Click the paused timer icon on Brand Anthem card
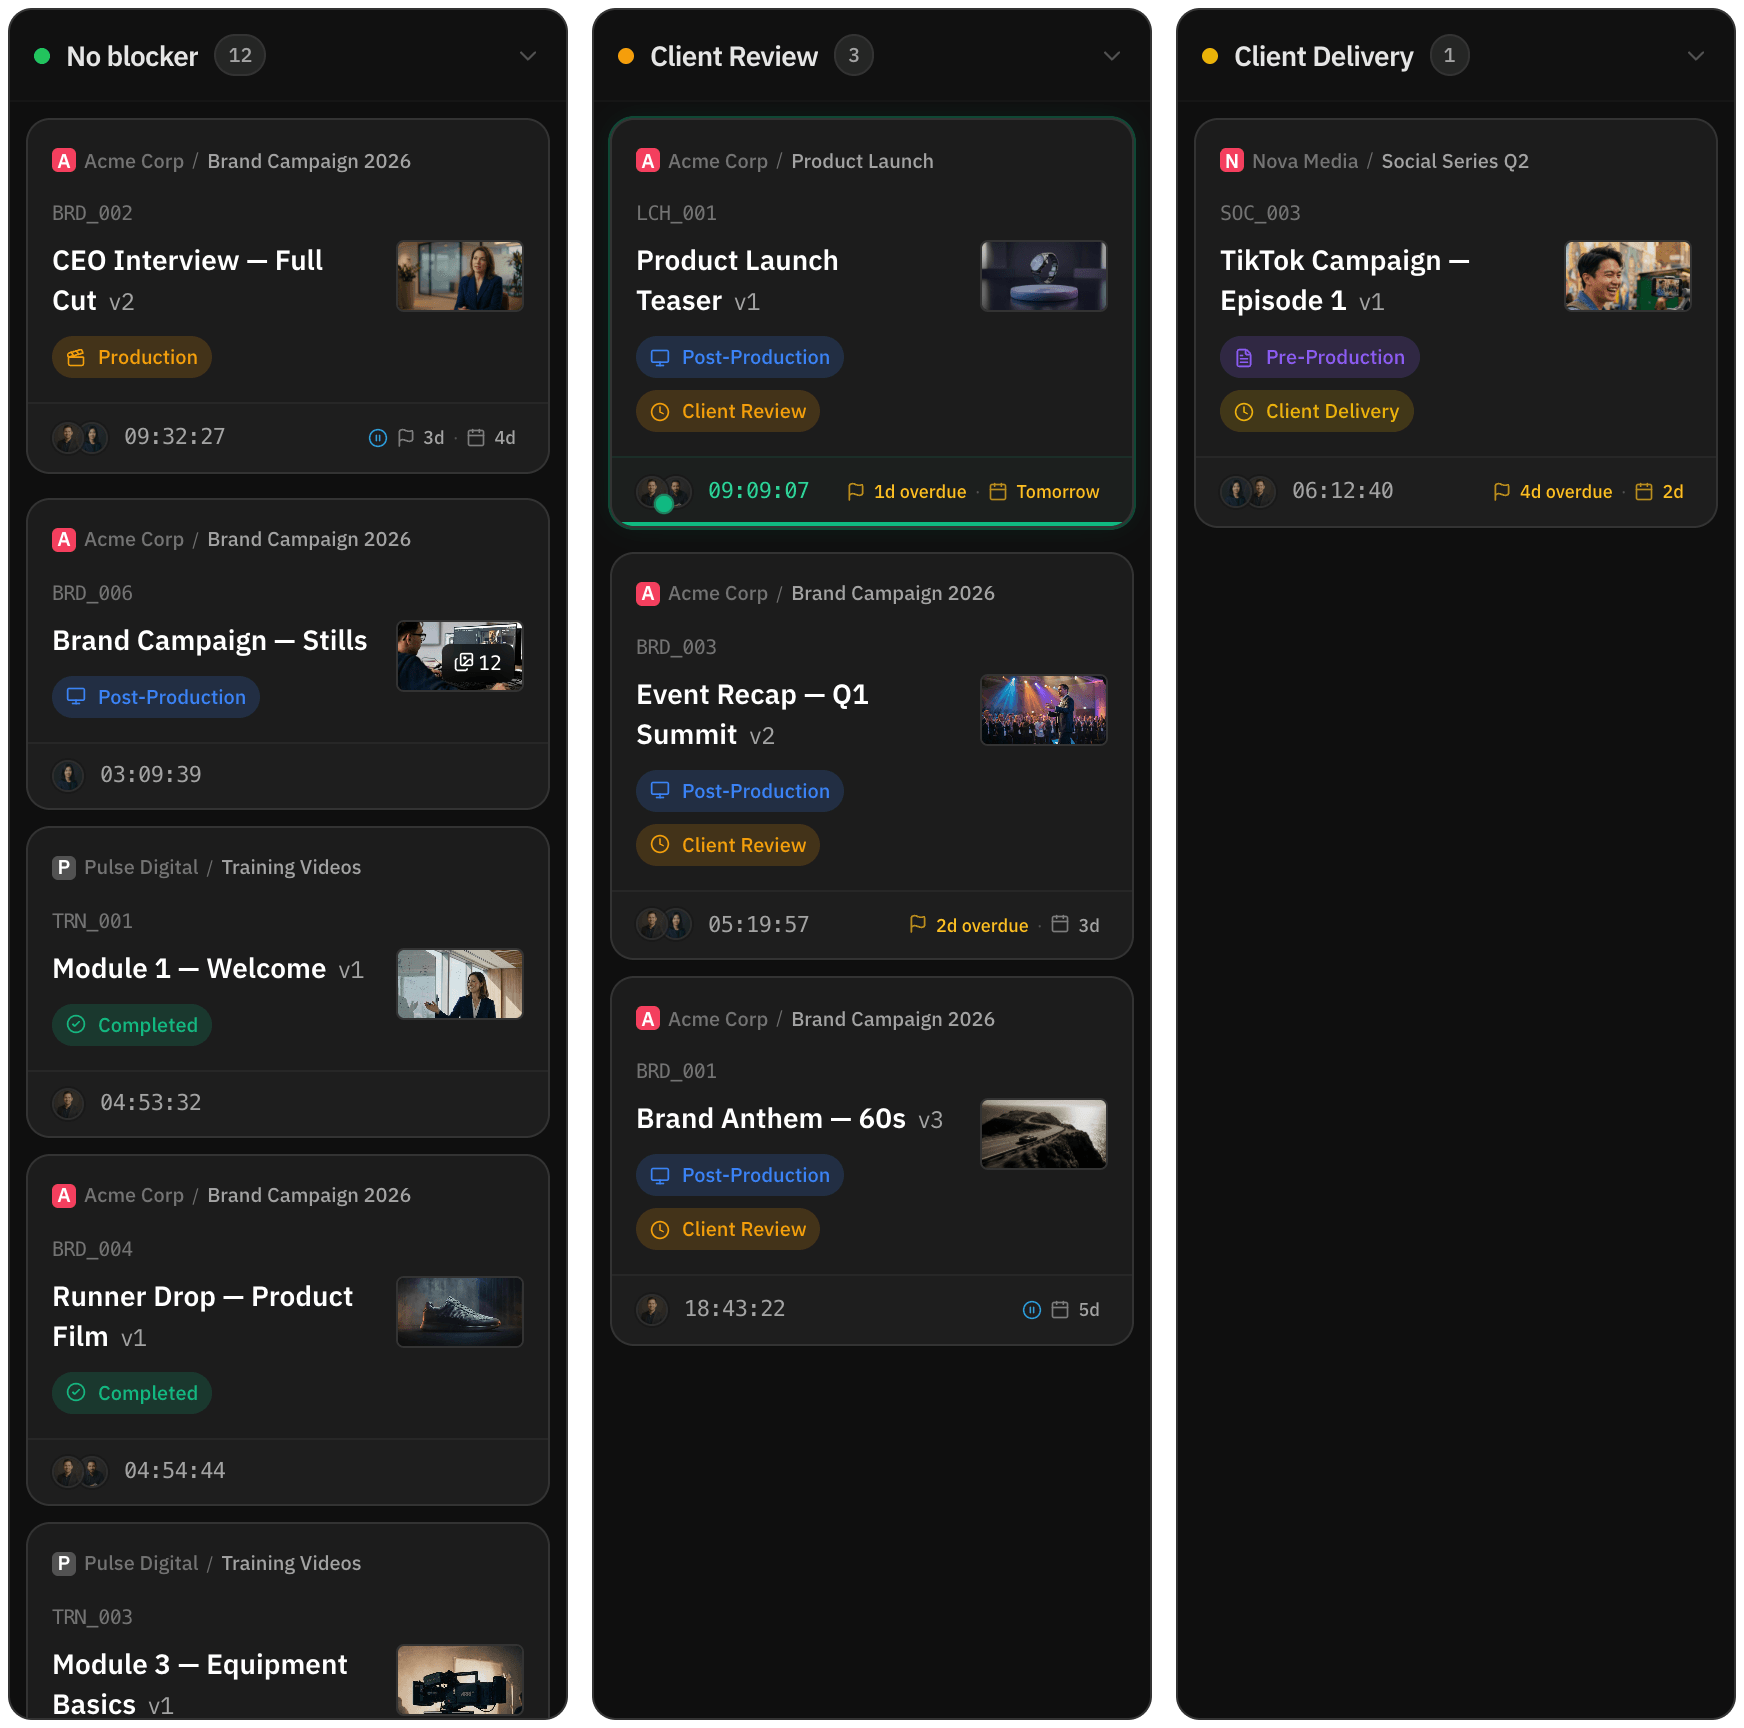This screenshot has height=1728, width=1744. [1032, 1310]
